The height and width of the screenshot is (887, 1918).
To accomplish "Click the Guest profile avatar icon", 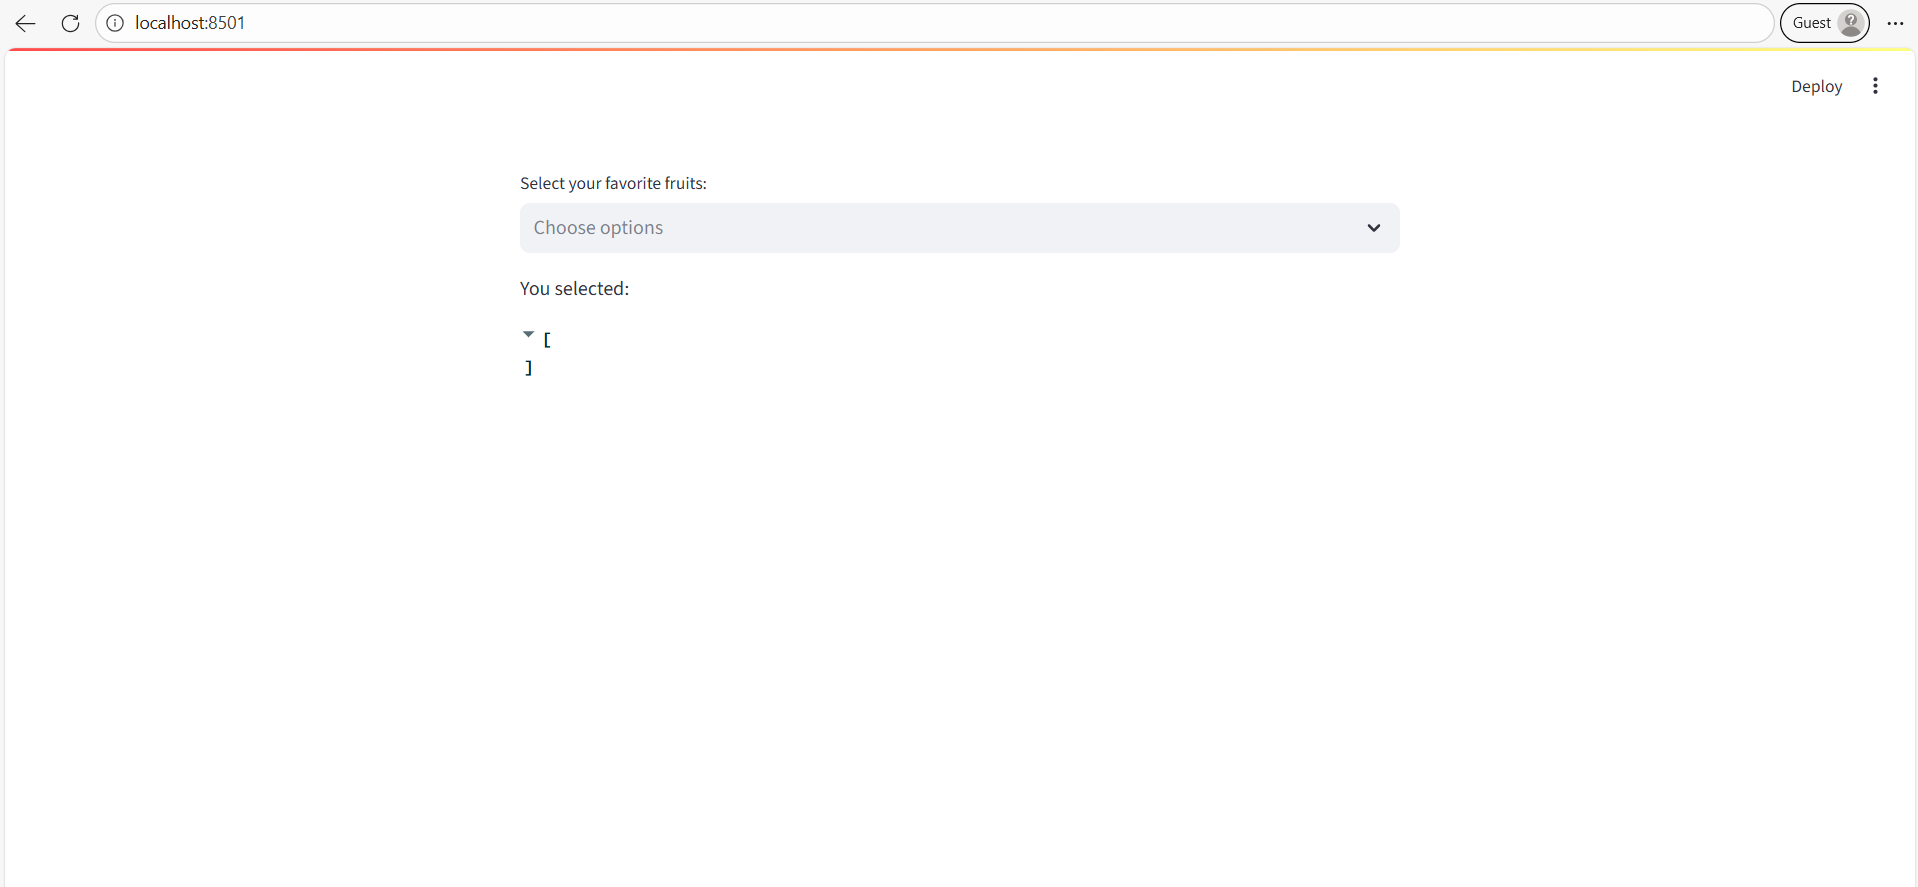I will tap(1850, 23).
